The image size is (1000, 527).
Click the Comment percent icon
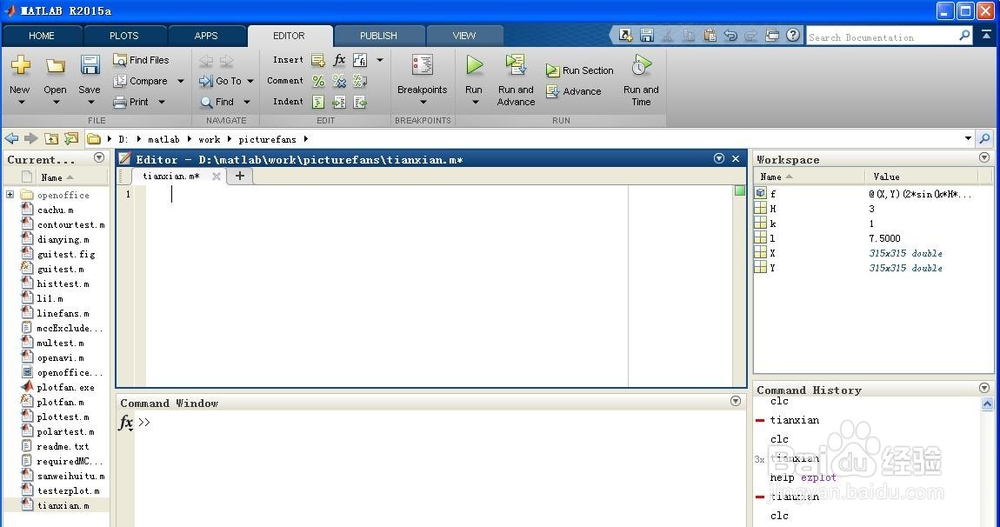[318, 81]
